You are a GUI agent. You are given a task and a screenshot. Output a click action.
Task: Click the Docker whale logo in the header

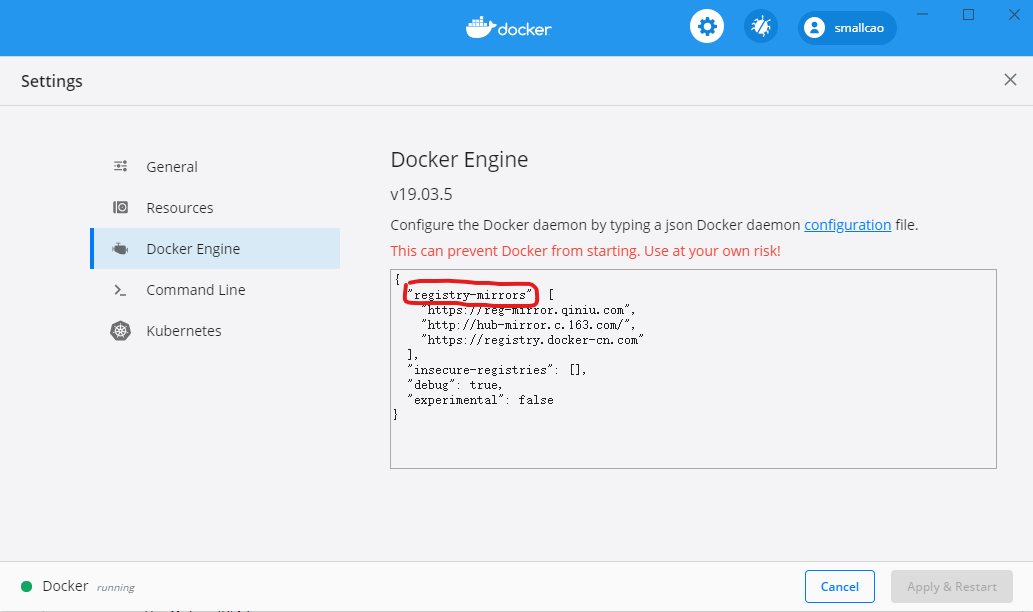pos(508,27)
